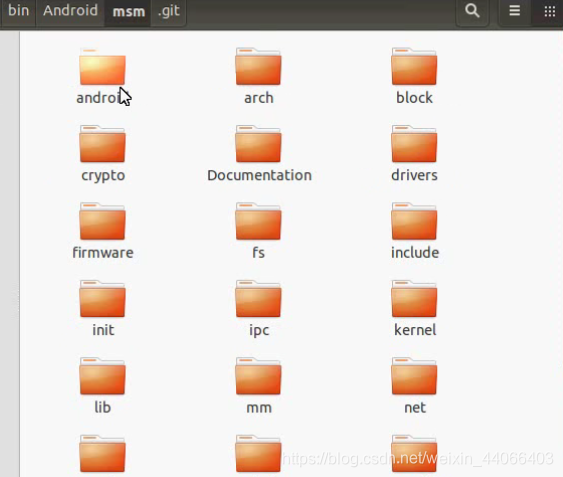Switch to grid view icon
This screenshot has width=563, height=477.
(549, 11)
